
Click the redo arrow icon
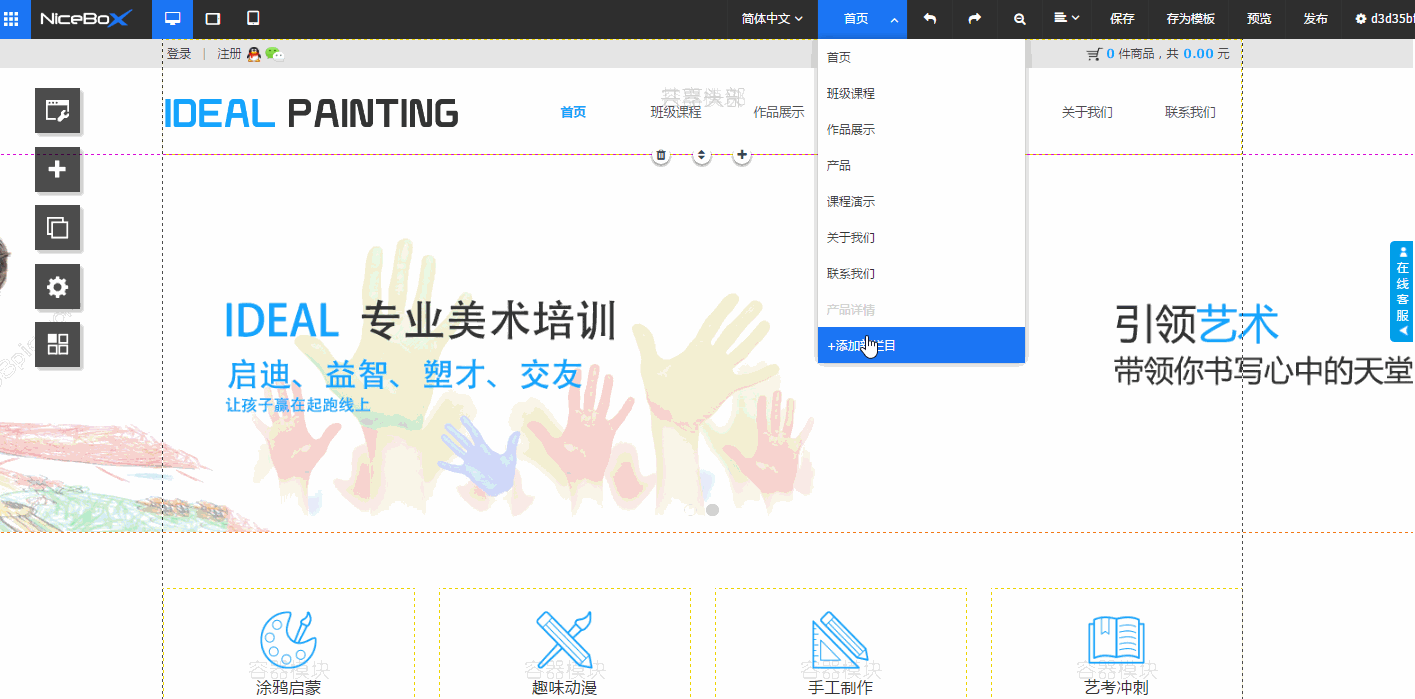click(974, 19)
